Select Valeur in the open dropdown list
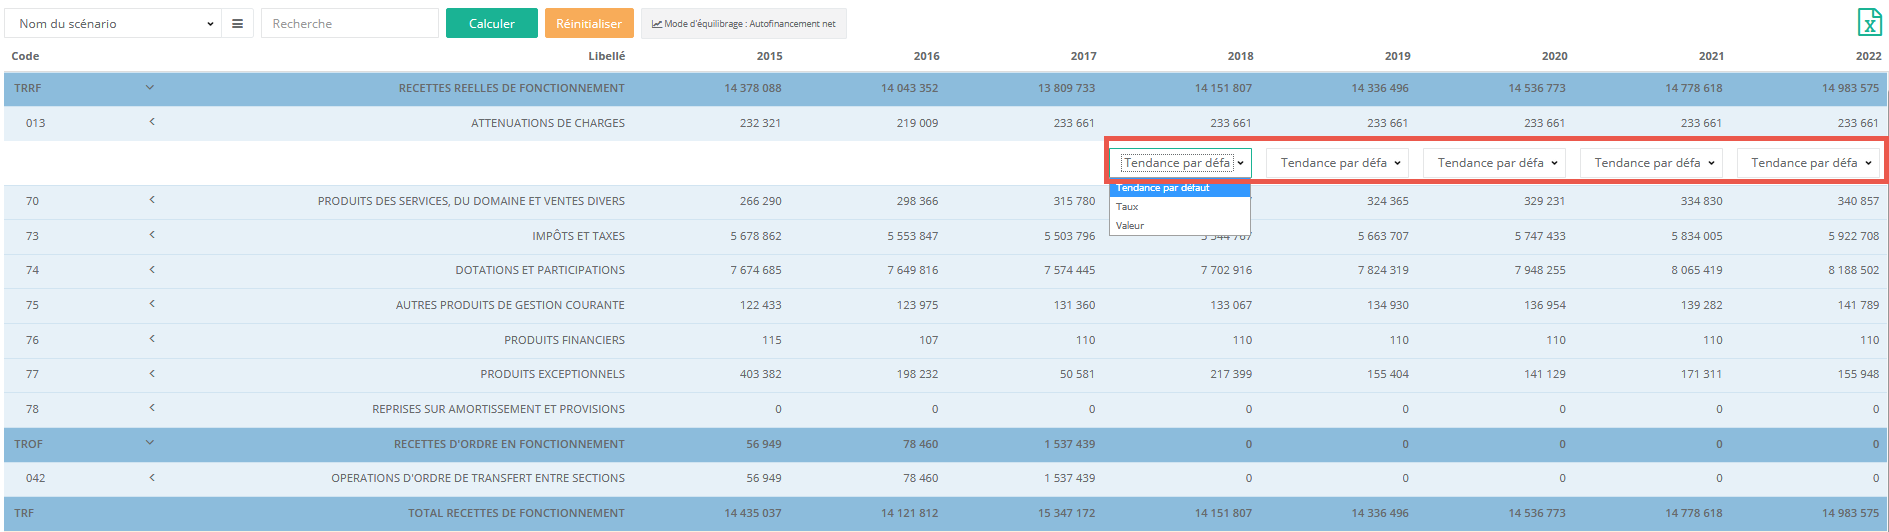This screenshot has height=532, width=1889. point(1130,226)
